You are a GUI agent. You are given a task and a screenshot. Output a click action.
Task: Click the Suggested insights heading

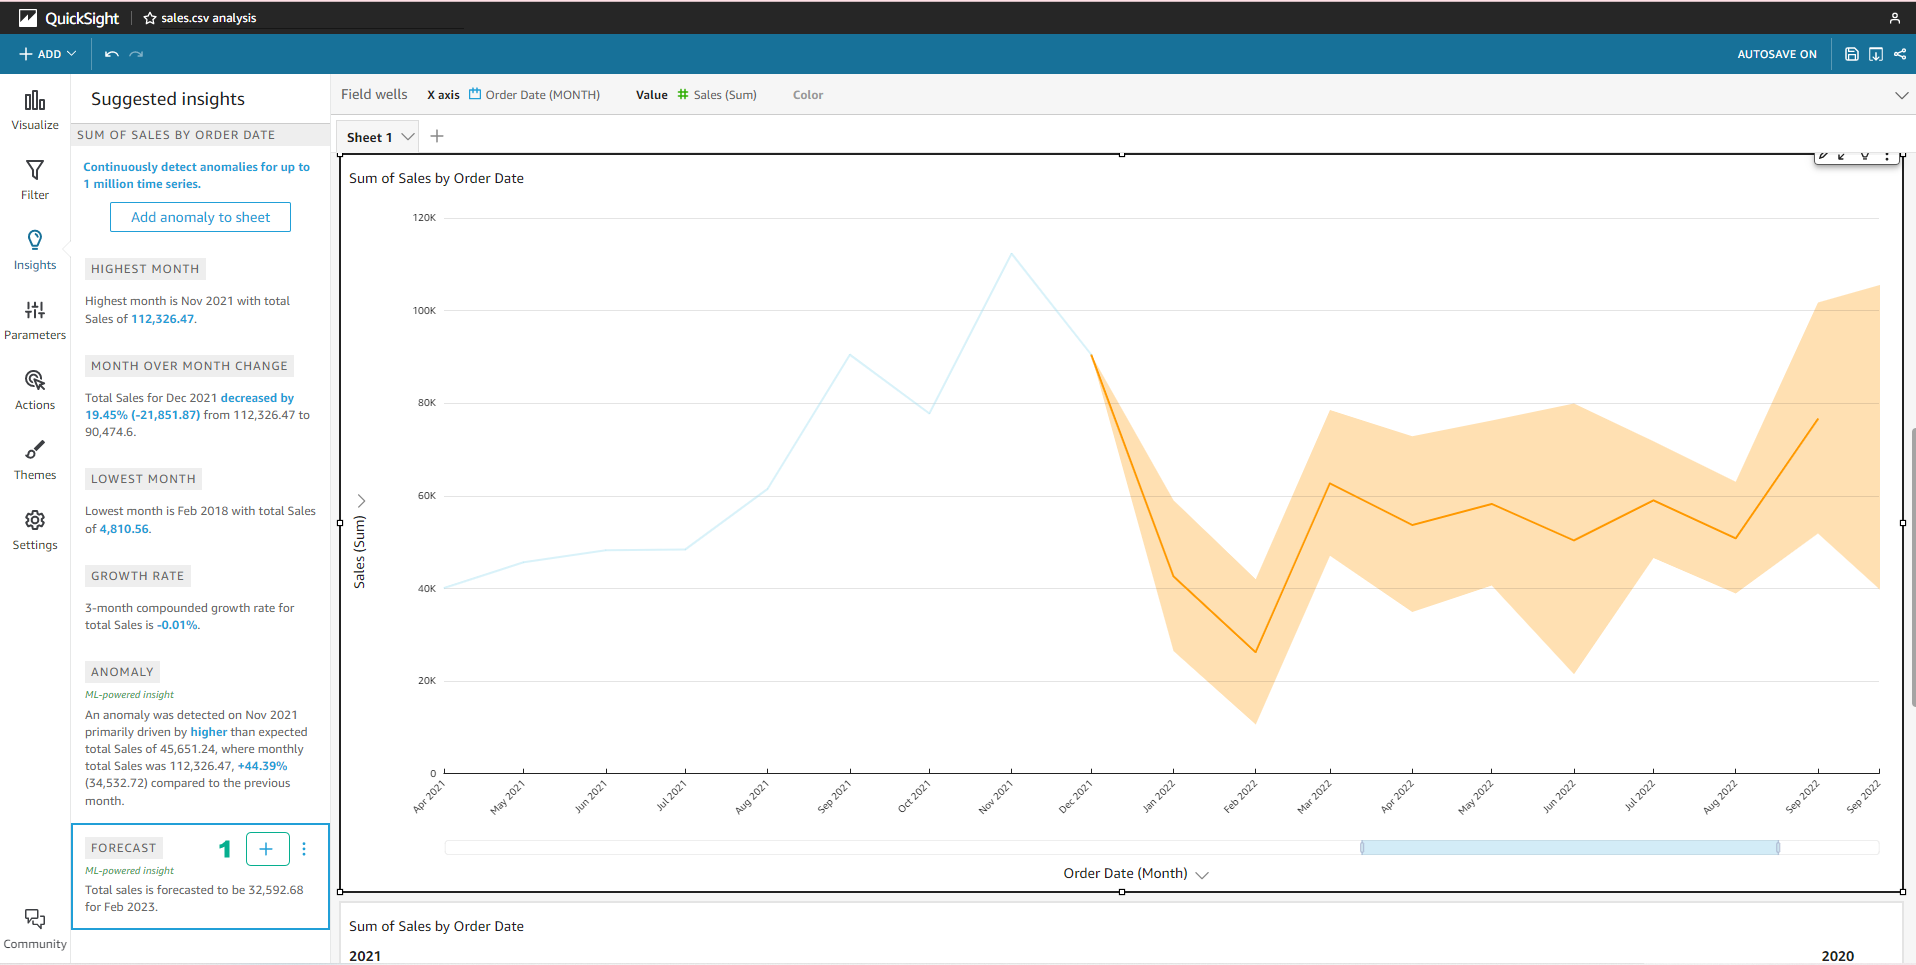click(x=168, y=99)
